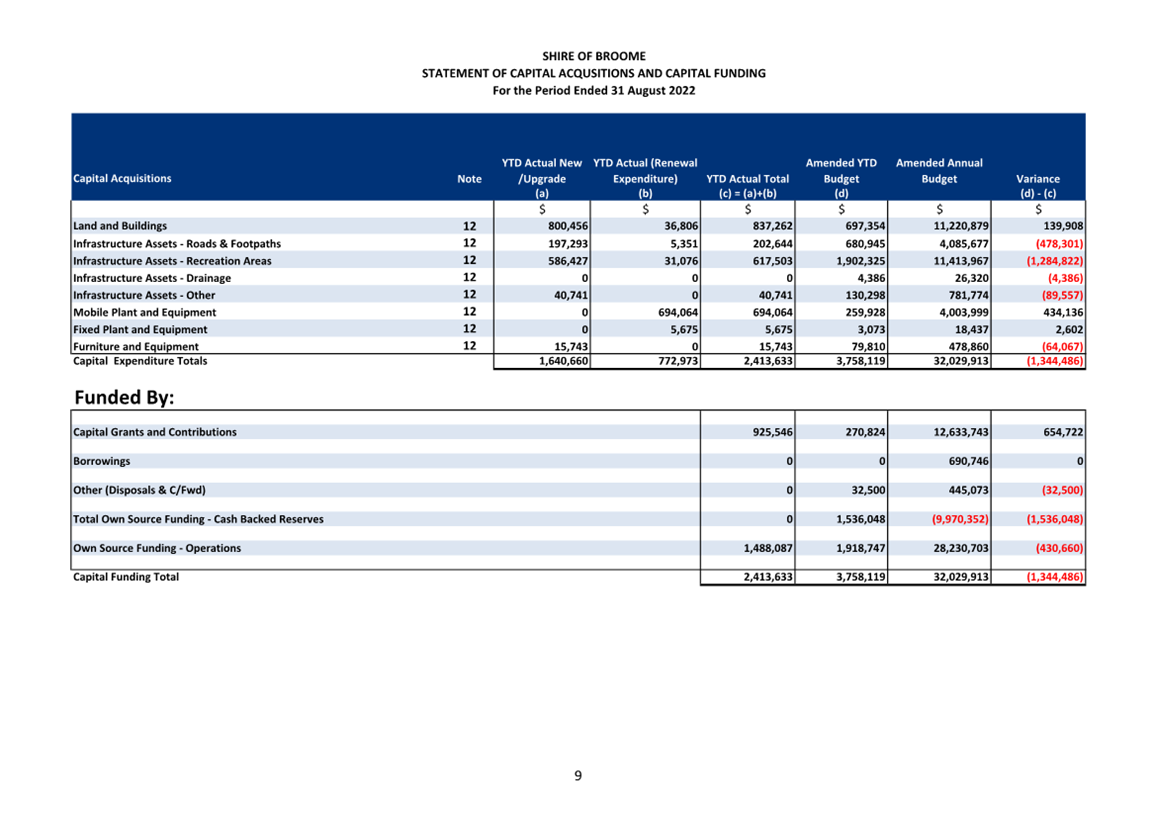Select 'Own Source Funding - Operations' label

[x=157, y=549]
